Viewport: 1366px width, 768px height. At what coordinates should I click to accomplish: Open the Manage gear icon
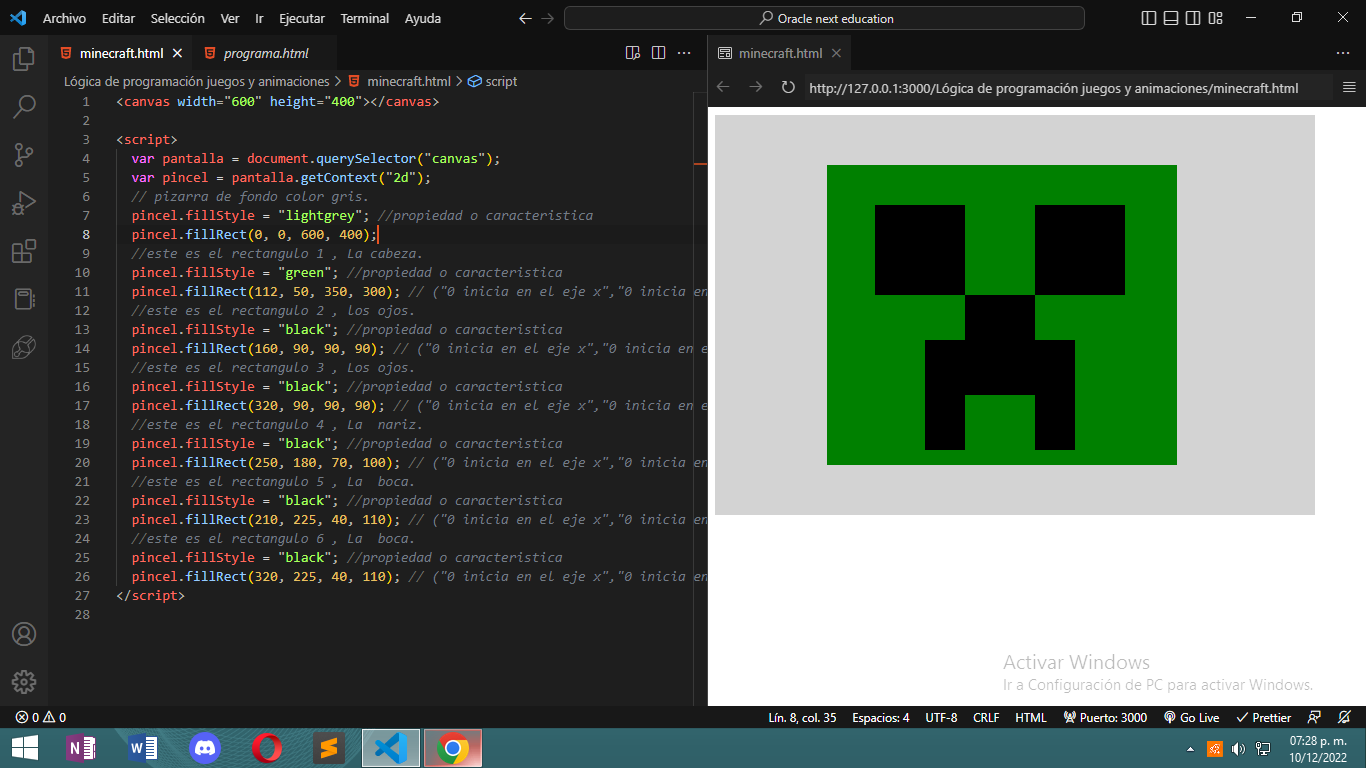click(24, 682)
